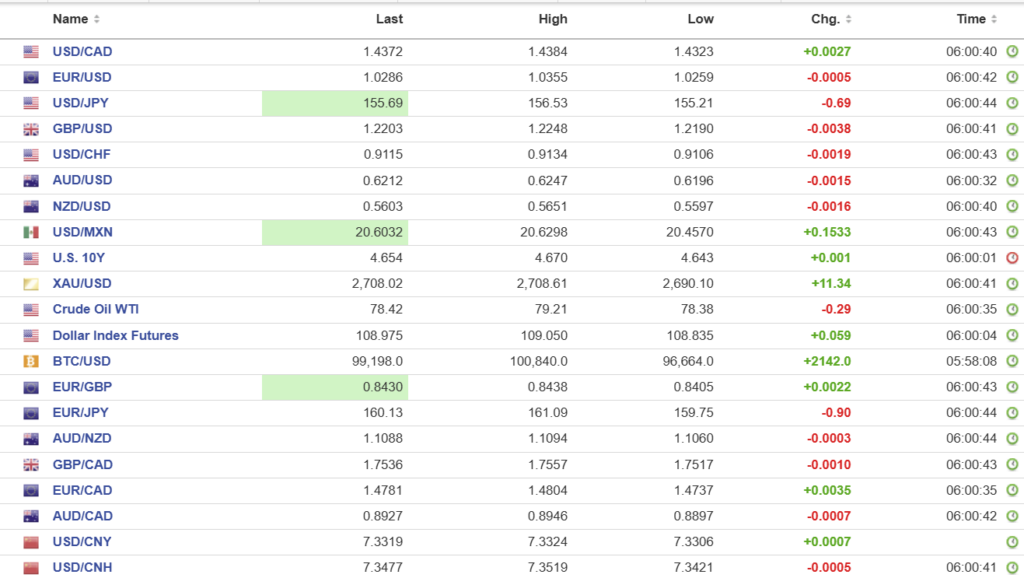Open the USD/JPY currency pair

pos(82,103)
